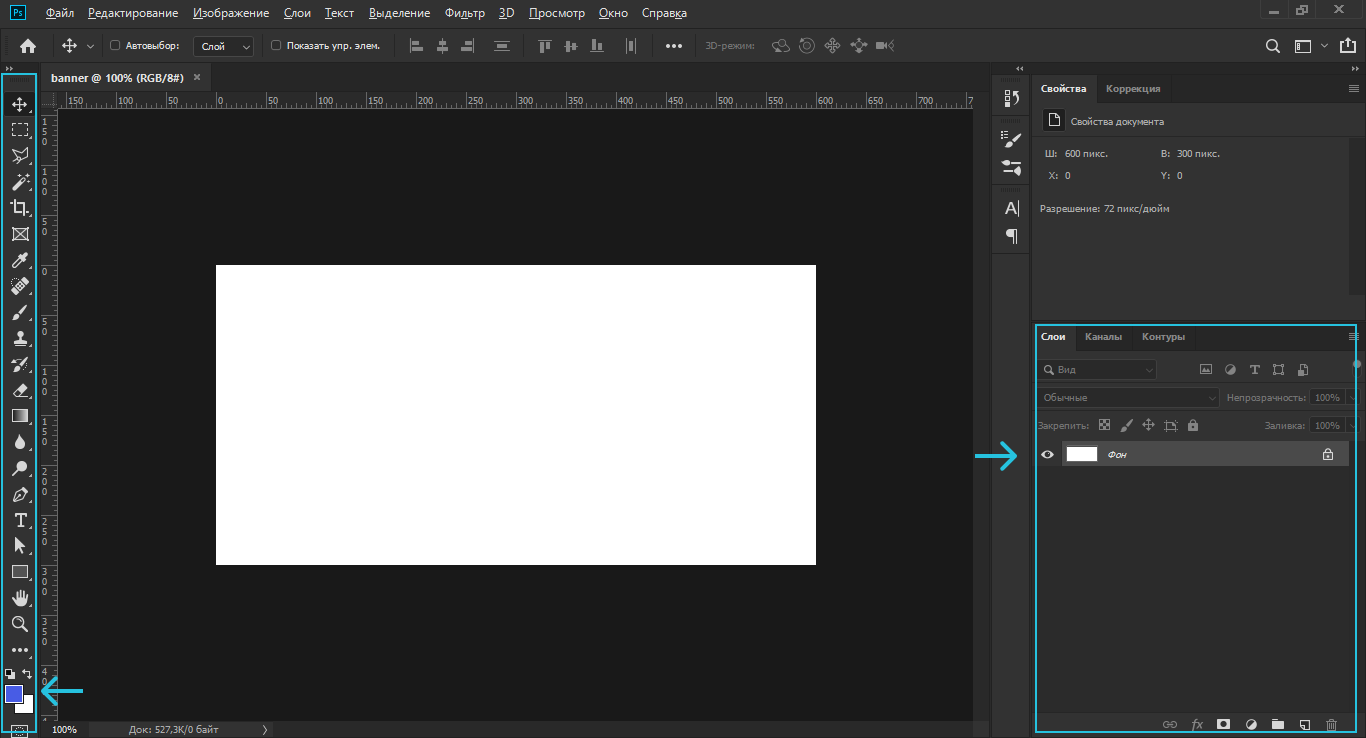1366x738 pixels.
Task: Unlock the Фон layer lock icon
Action: click(1328, 454)
